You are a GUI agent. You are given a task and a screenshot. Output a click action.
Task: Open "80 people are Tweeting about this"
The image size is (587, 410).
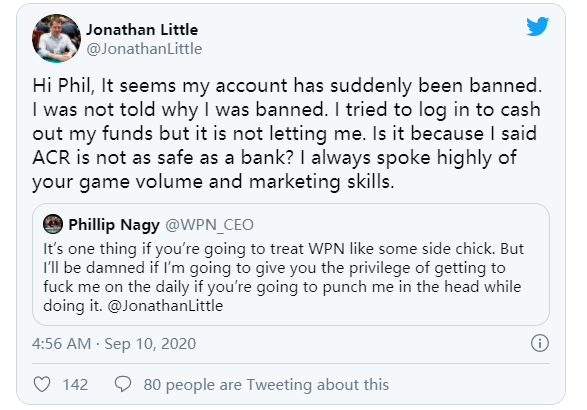pyautogui.click(x=266, y=385)
